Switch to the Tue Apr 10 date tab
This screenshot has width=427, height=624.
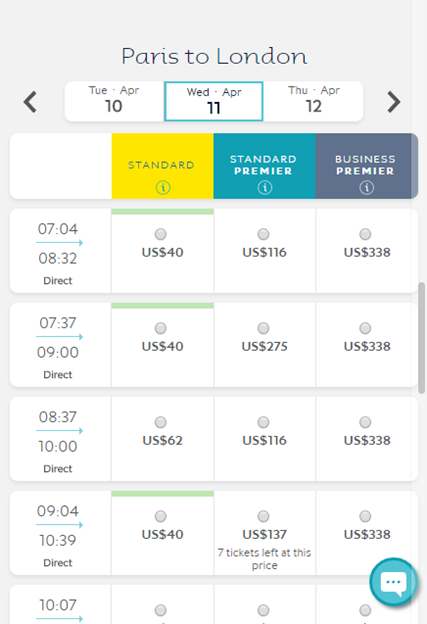point(114,101)
